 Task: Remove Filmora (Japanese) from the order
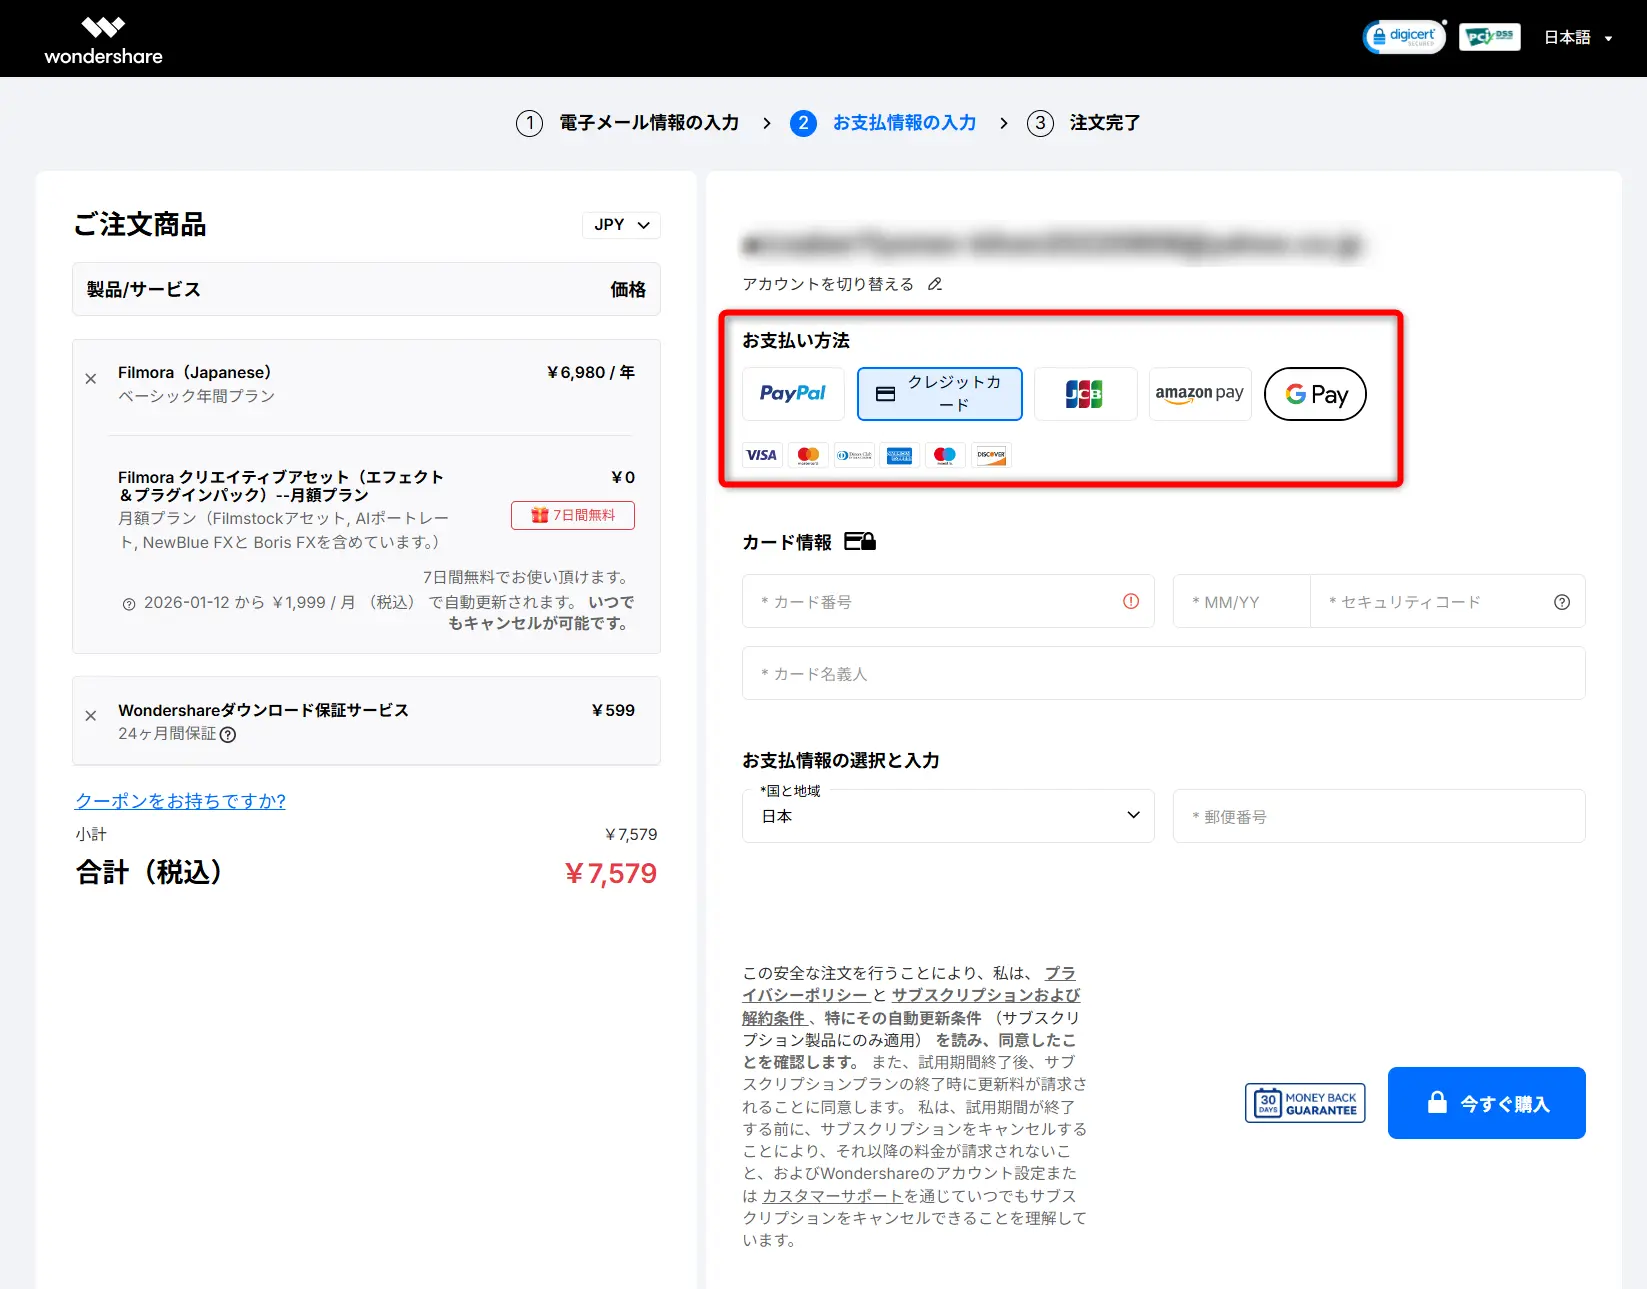click(x=91, y=379)
